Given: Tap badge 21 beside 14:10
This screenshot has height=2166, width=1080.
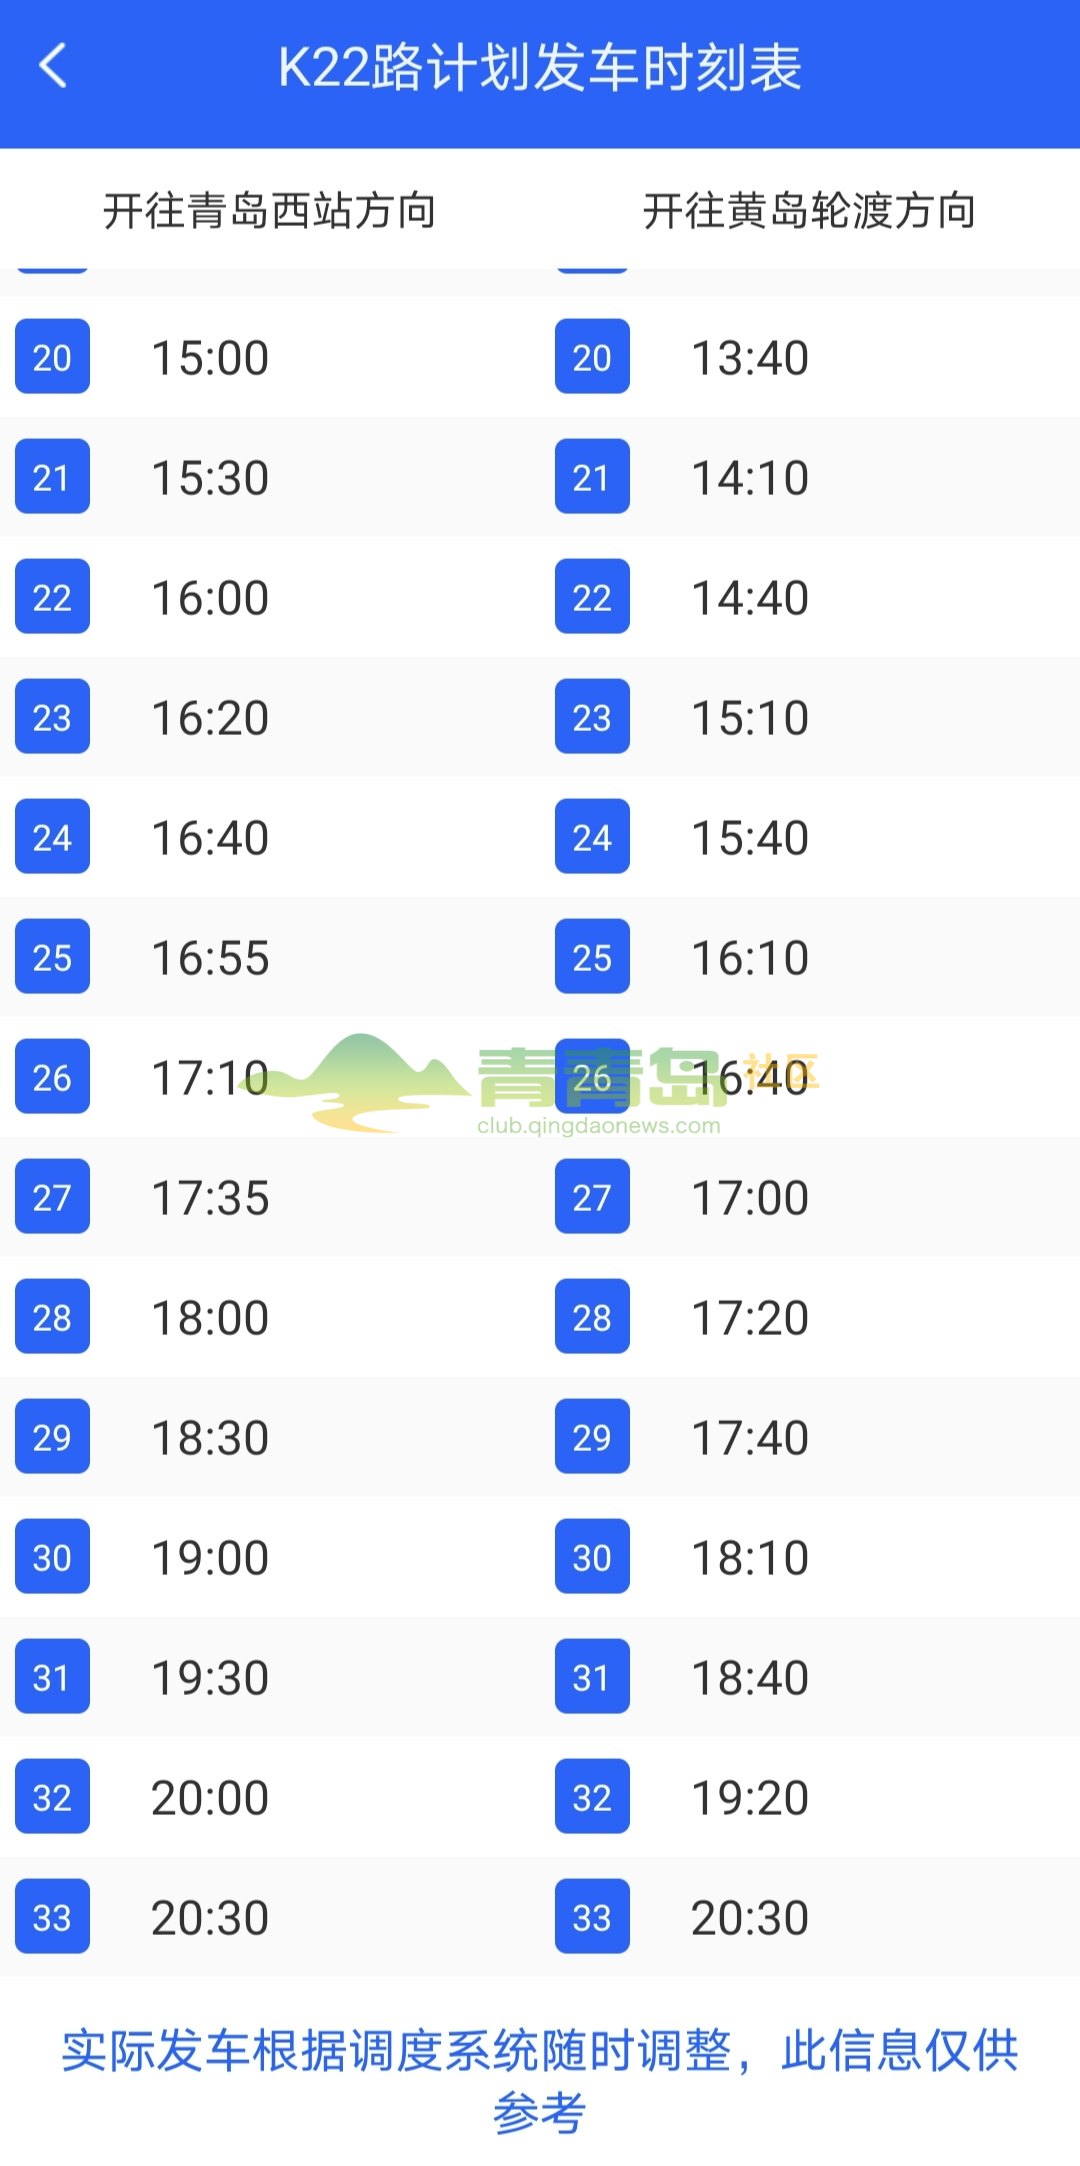Looking at the screenshot, I should click(x=592, y=477).
